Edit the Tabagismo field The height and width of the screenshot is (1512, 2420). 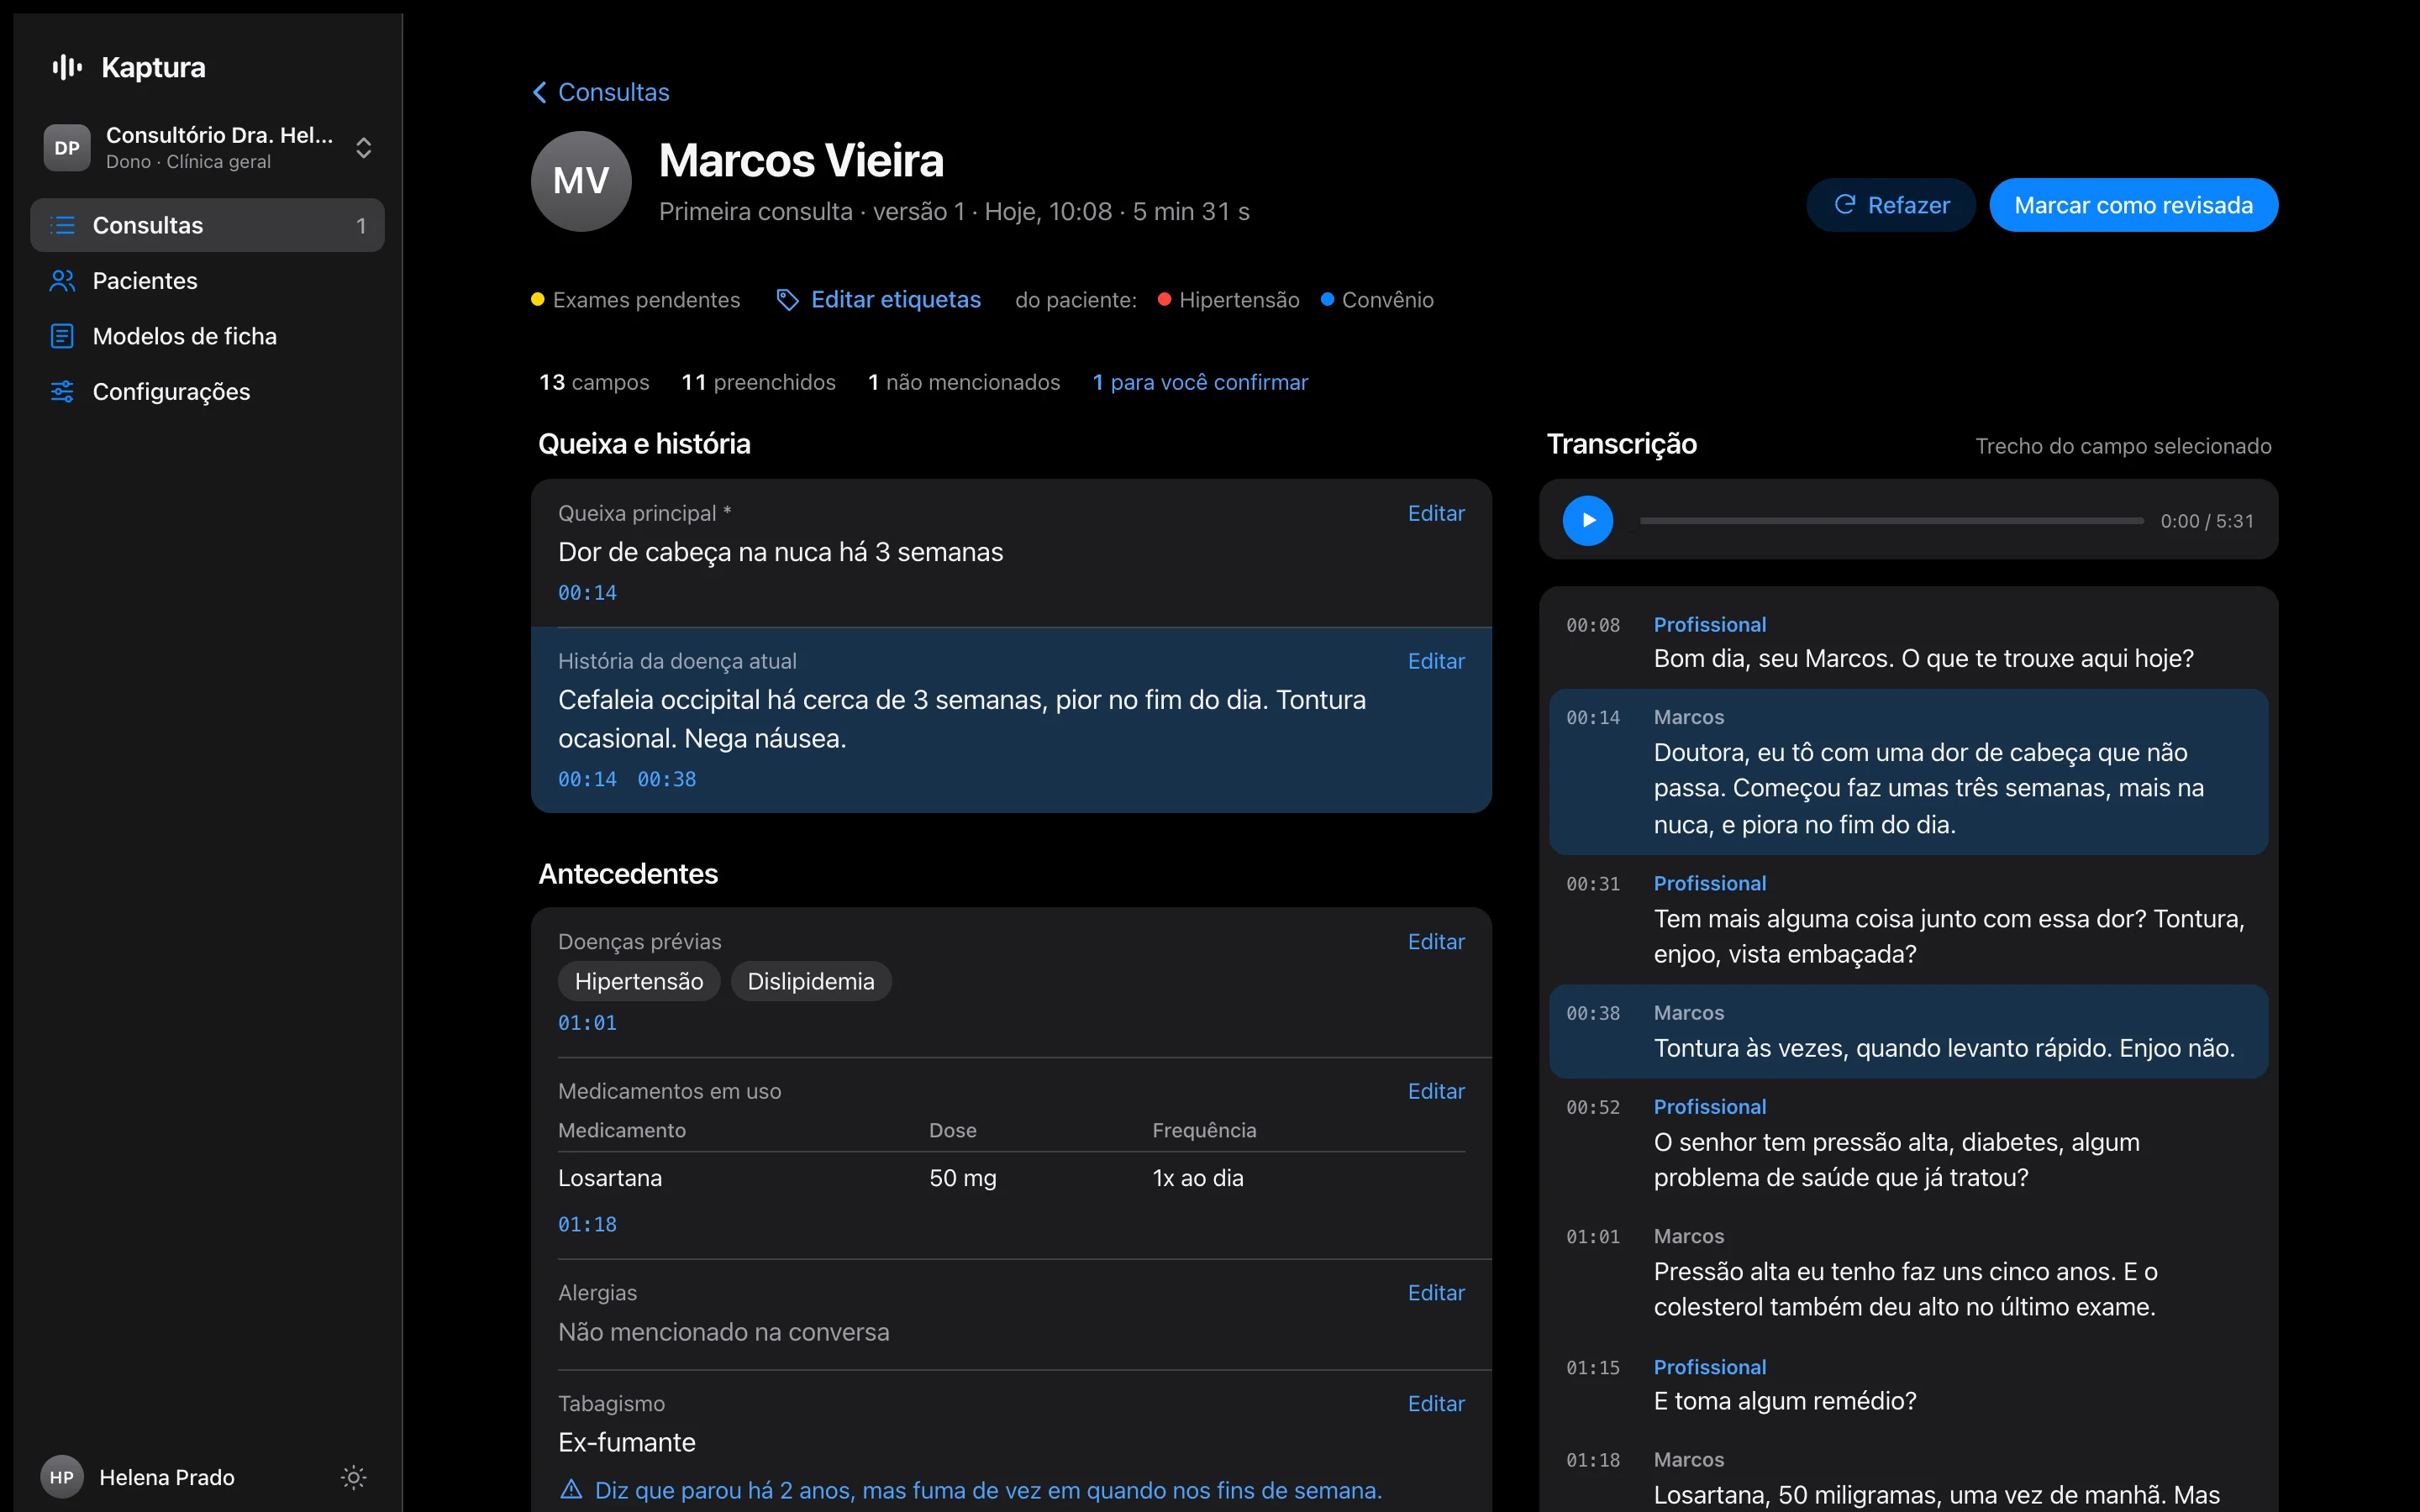tap(1436, 1404)
